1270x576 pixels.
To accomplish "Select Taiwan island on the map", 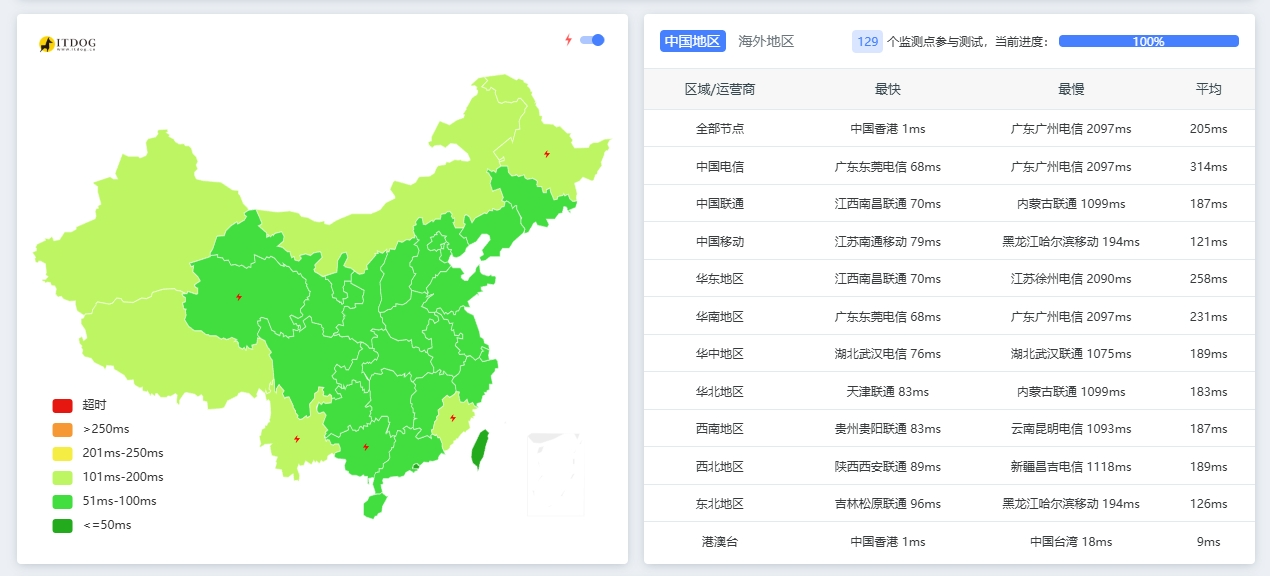I will [480, 449].
